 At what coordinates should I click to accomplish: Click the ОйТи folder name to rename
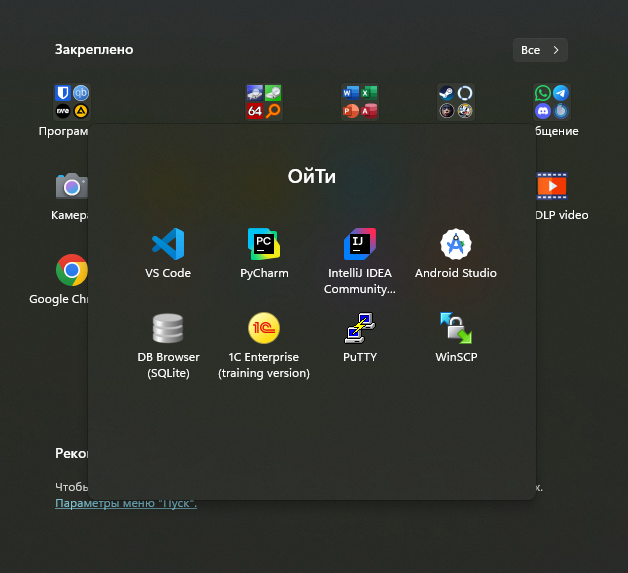point(312,176)
